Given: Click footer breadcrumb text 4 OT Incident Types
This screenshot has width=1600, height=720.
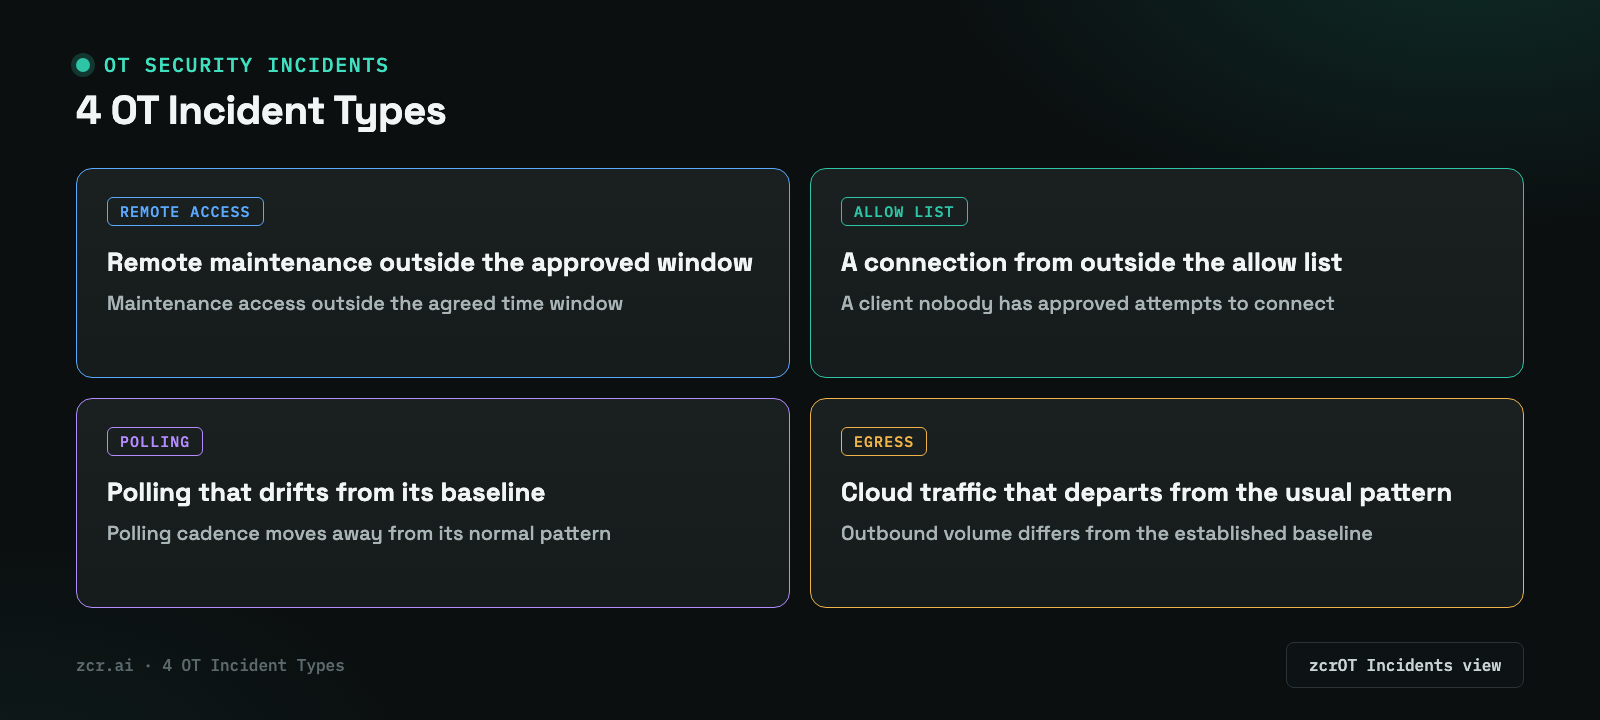Looking at the screenshot, I should (253, 665).
